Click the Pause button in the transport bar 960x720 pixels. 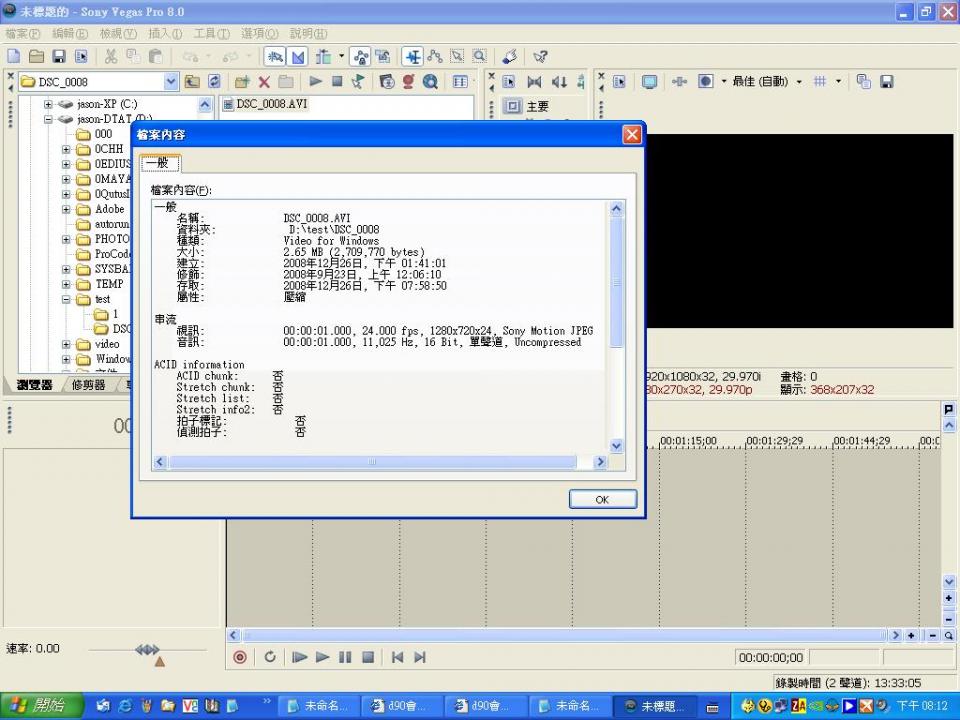tap(345, 657)
